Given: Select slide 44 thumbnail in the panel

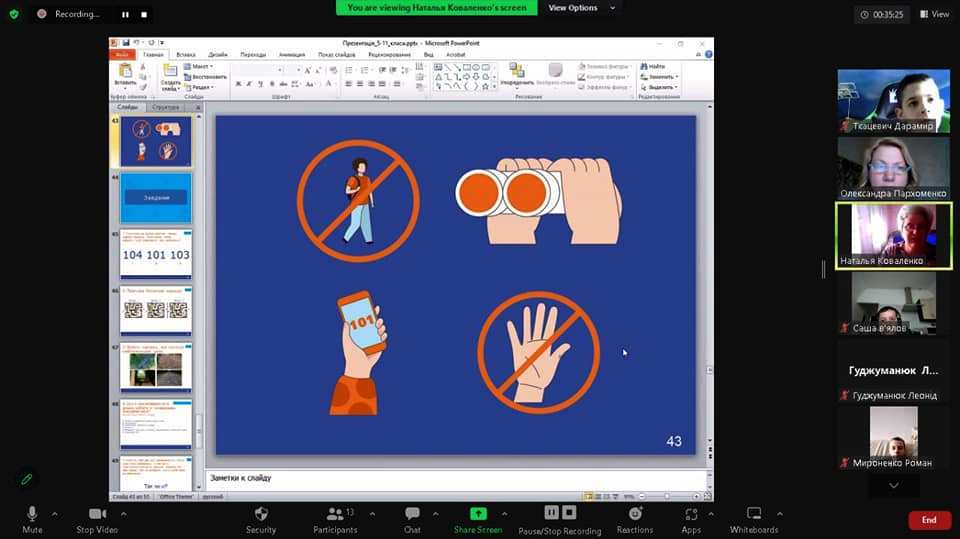Looking at the screenshot, I should pos(155,199).
